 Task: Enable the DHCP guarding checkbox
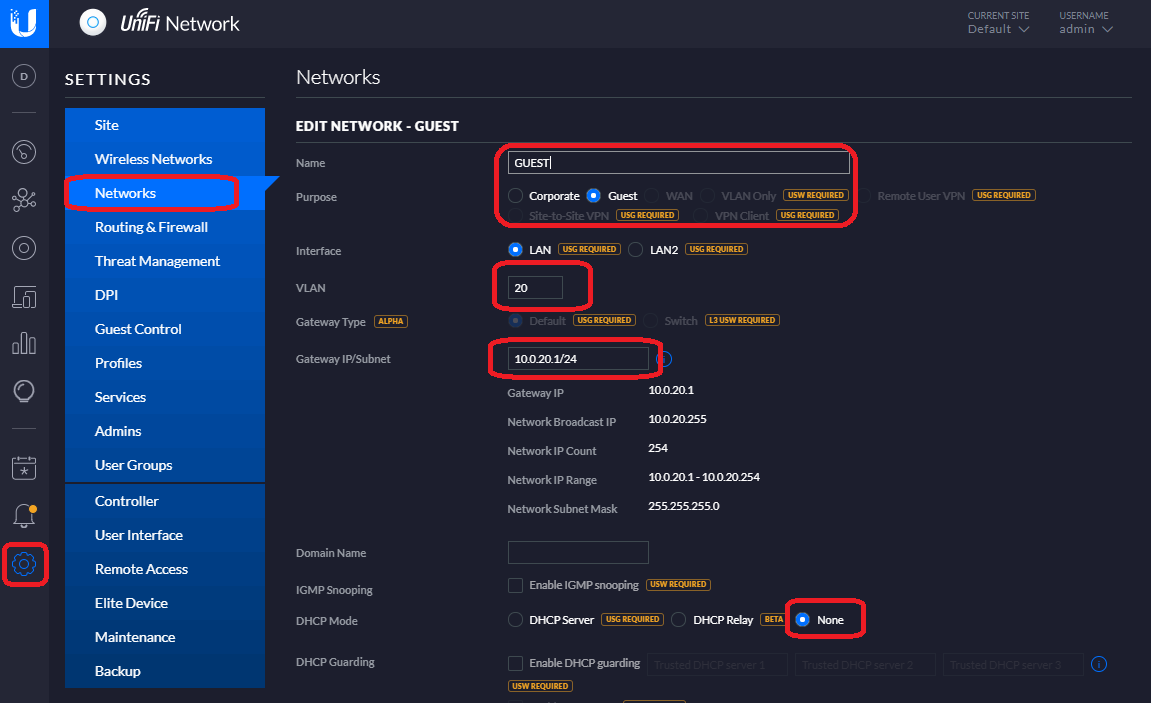point(515,663)
